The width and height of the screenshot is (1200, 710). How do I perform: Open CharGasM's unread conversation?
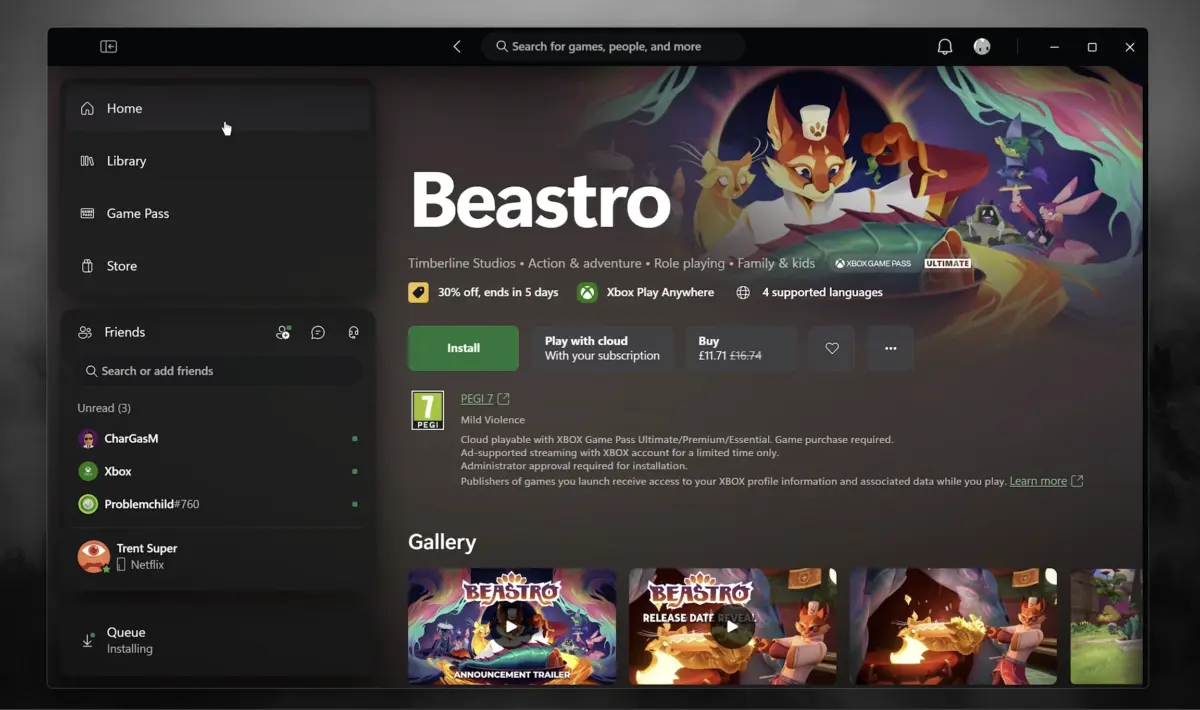pyautogui.click(x=218, y=439)
